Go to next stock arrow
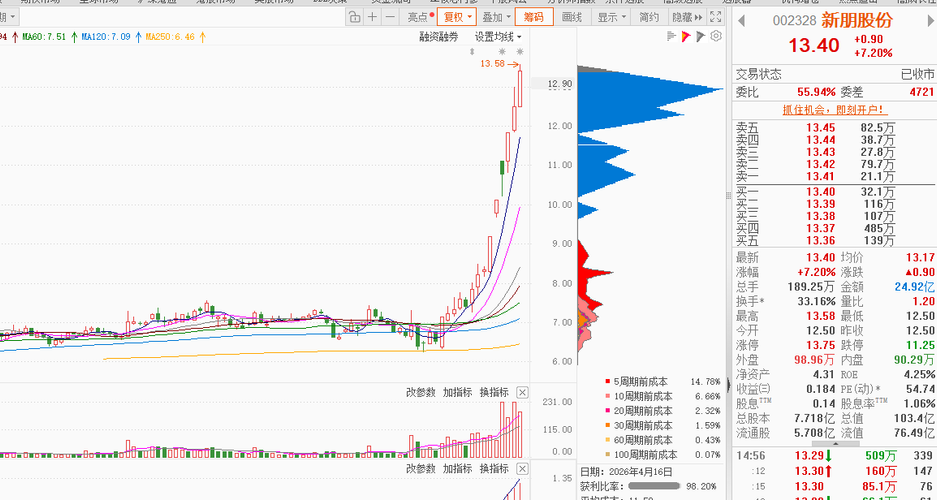The image size is (937, 500). click(928, 21)
